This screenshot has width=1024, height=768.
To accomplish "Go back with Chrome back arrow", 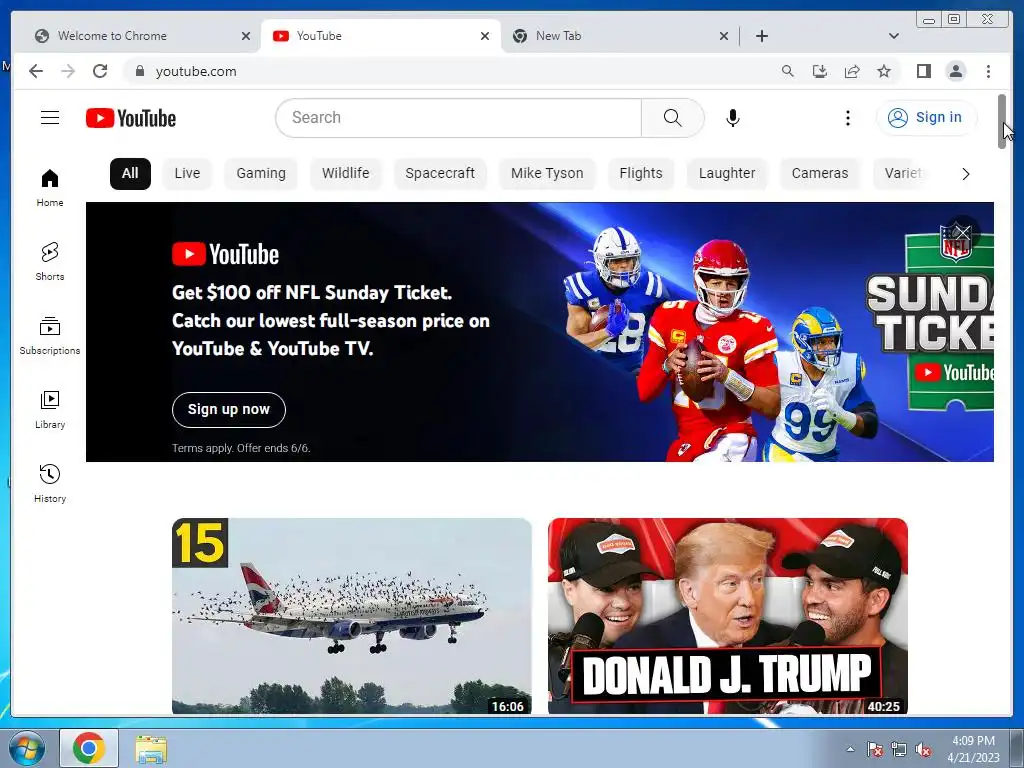I will (x=36, y=71).
